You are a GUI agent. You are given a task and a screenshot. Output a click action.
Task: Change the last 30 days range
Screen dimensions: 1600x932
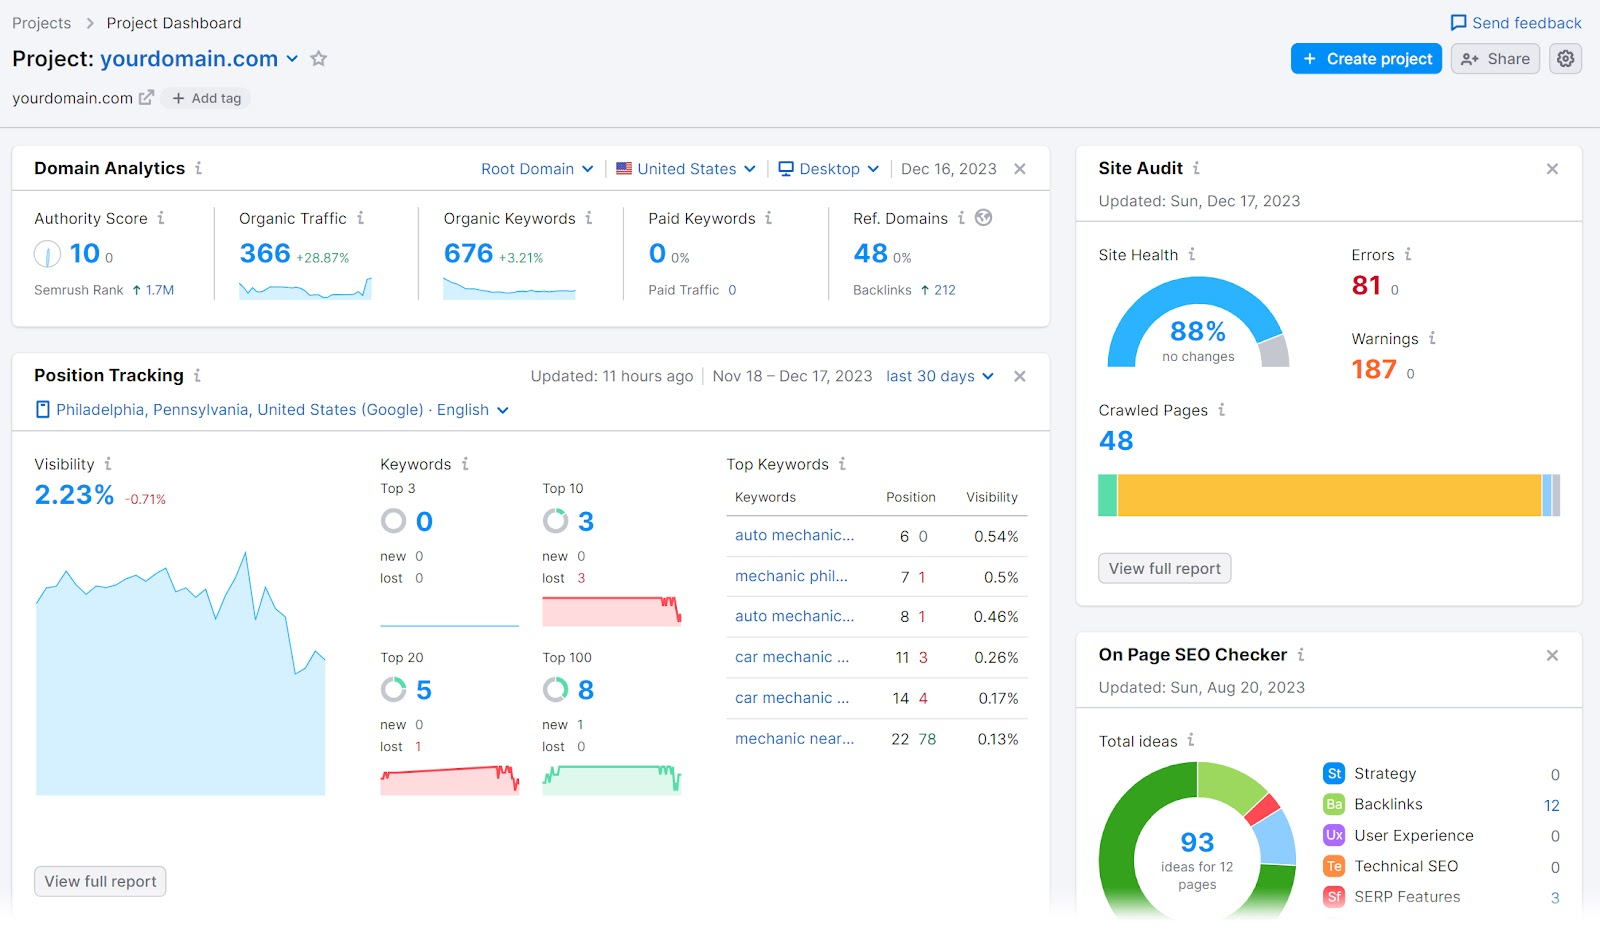tap(939, 376)
